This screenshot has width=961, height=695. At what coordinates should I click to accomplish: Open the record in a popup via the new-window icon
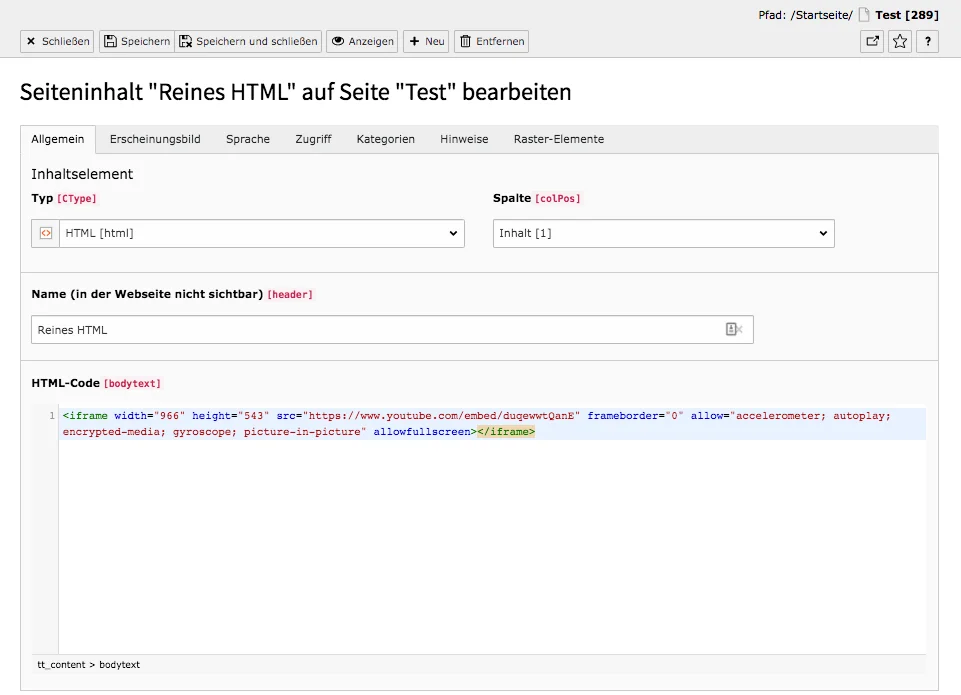click(x=873, y=41)
